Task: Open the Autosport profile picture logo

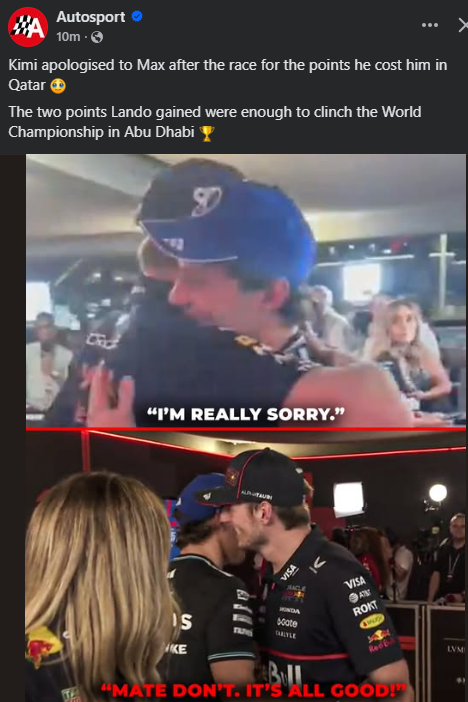Action: [x=28, y=27]
